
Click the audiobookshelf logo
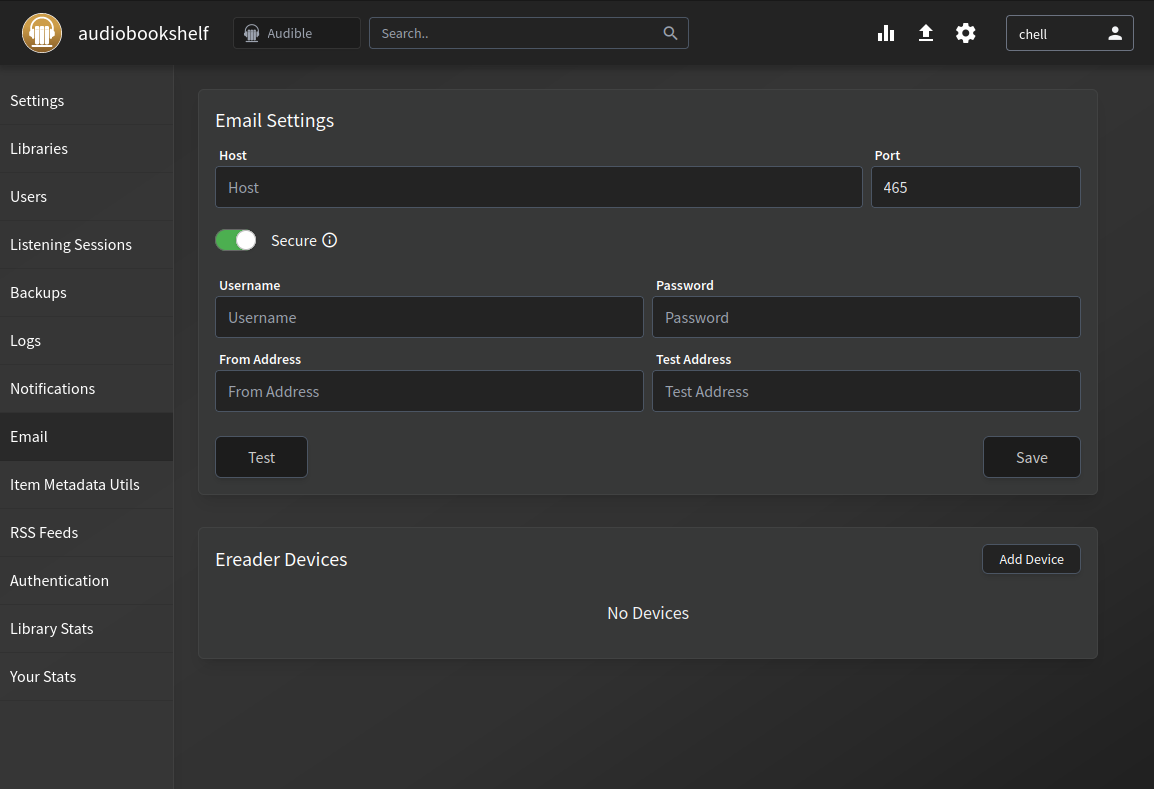[x=42, y=32]
